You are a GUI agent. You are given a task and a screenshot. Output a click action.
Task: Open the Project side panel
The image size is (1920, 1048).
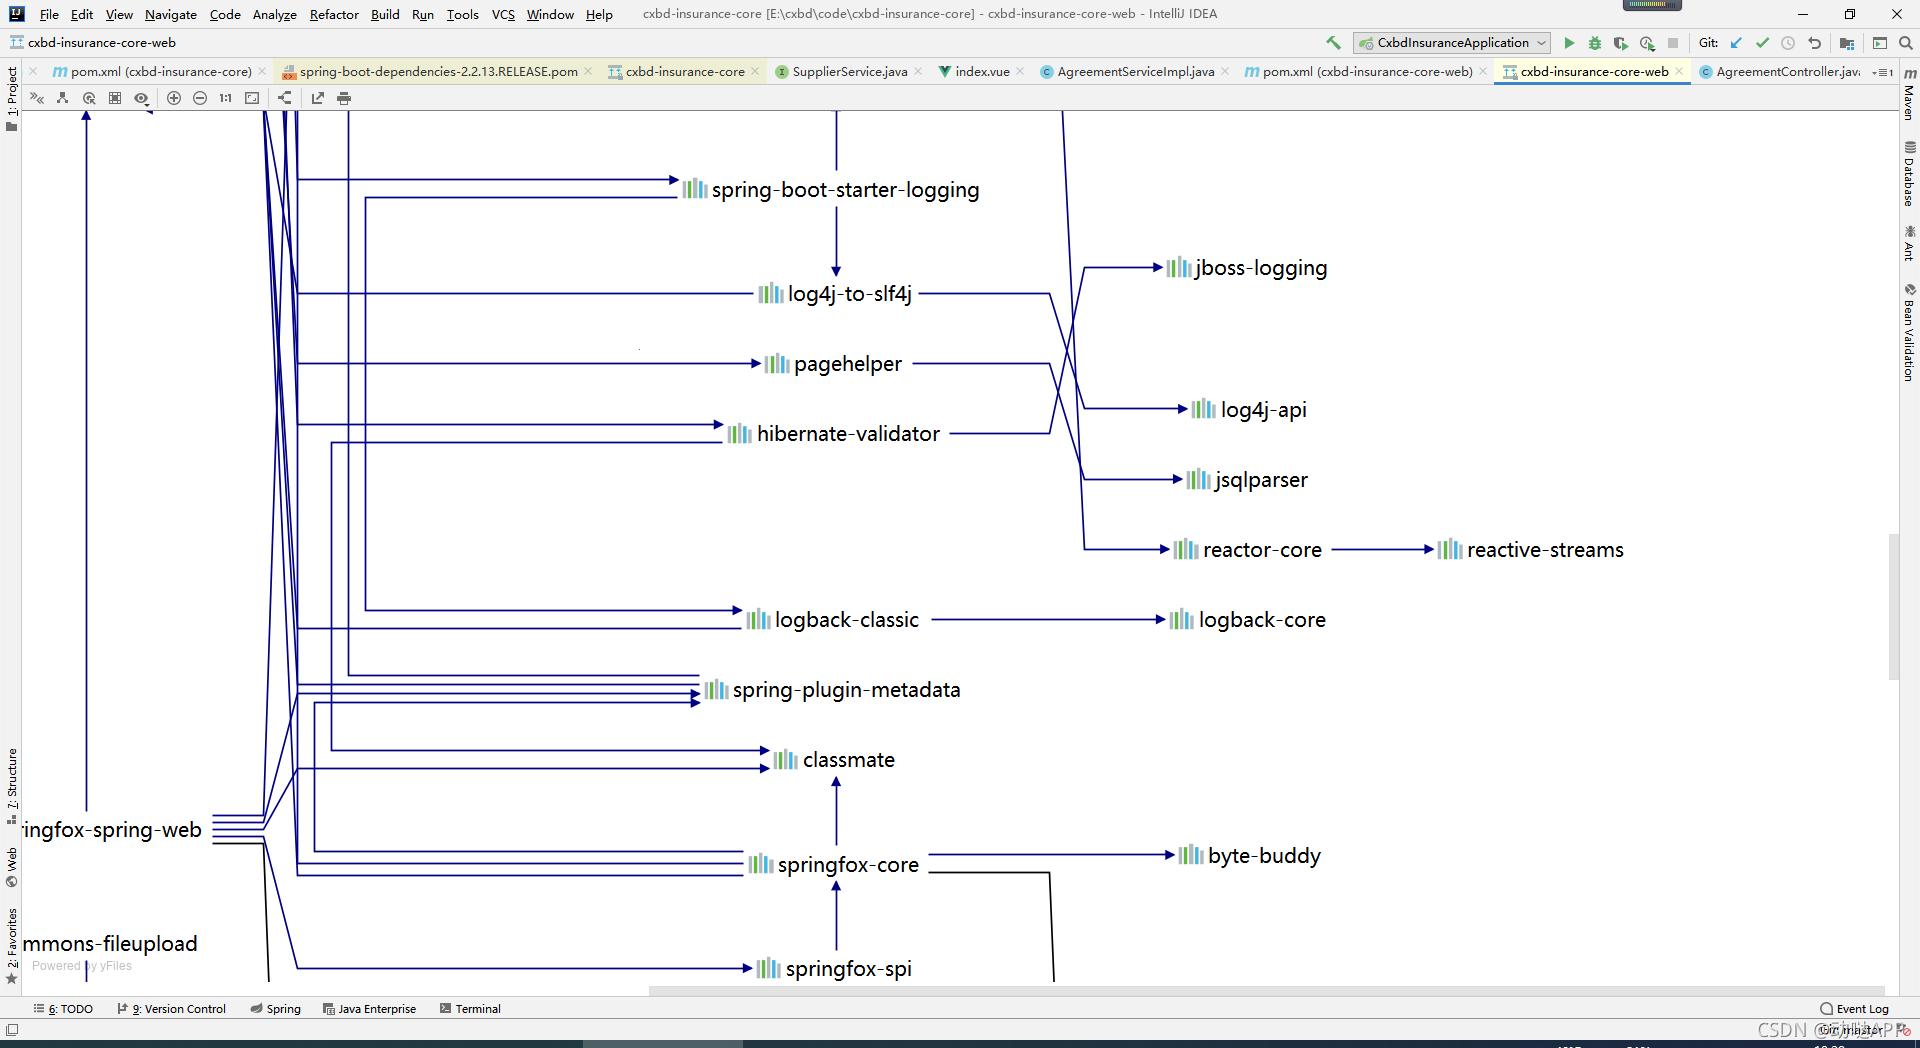12,98
